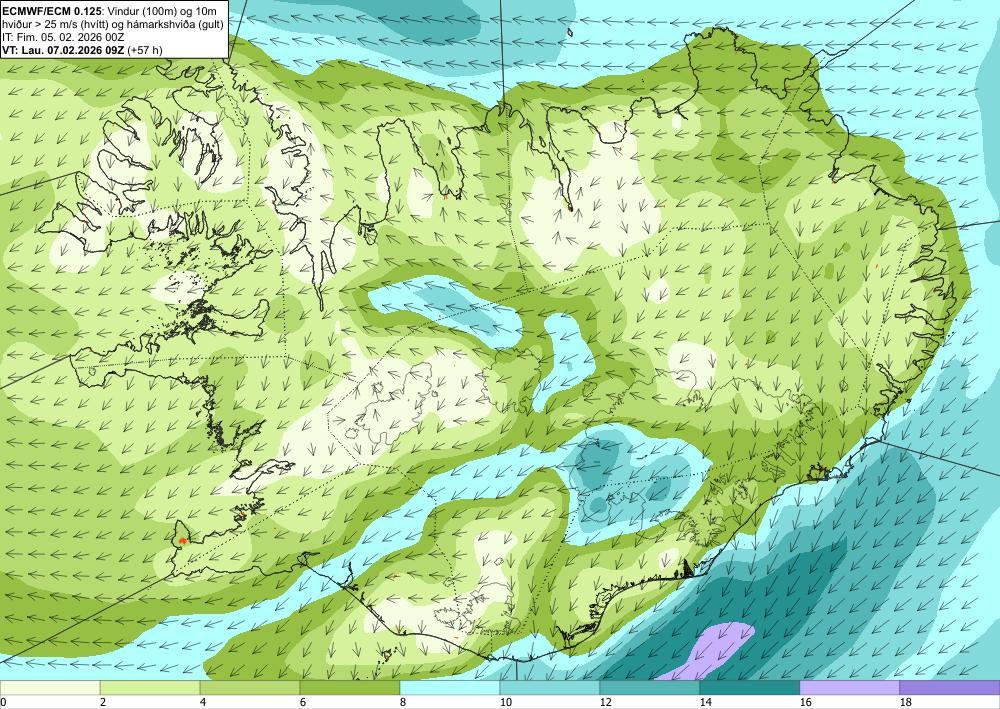Click the medium green 4–6 m/s legend swatch
The image size is (1000, 709).
point(250,688)
